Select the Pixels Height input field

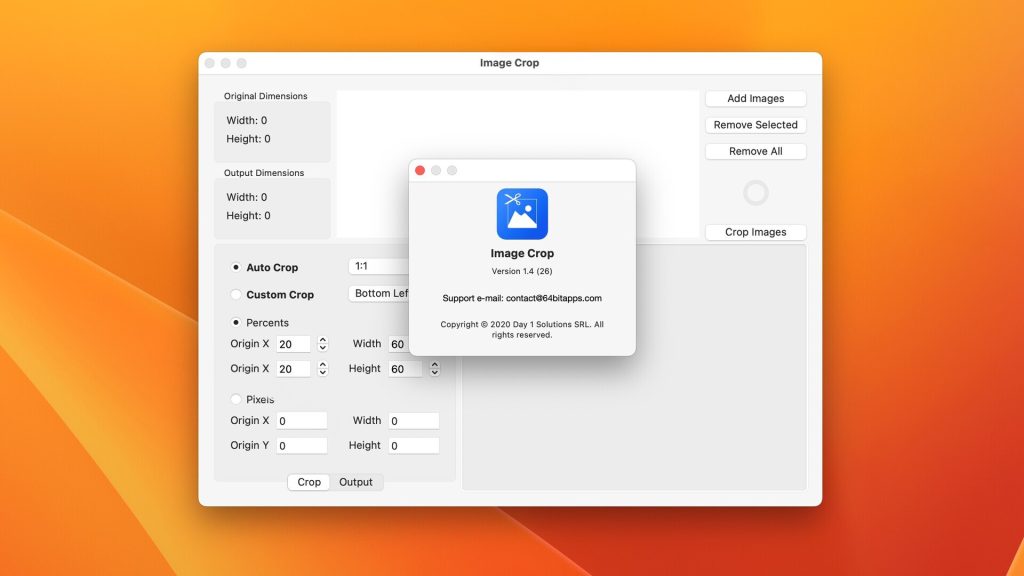pos(413,446)
